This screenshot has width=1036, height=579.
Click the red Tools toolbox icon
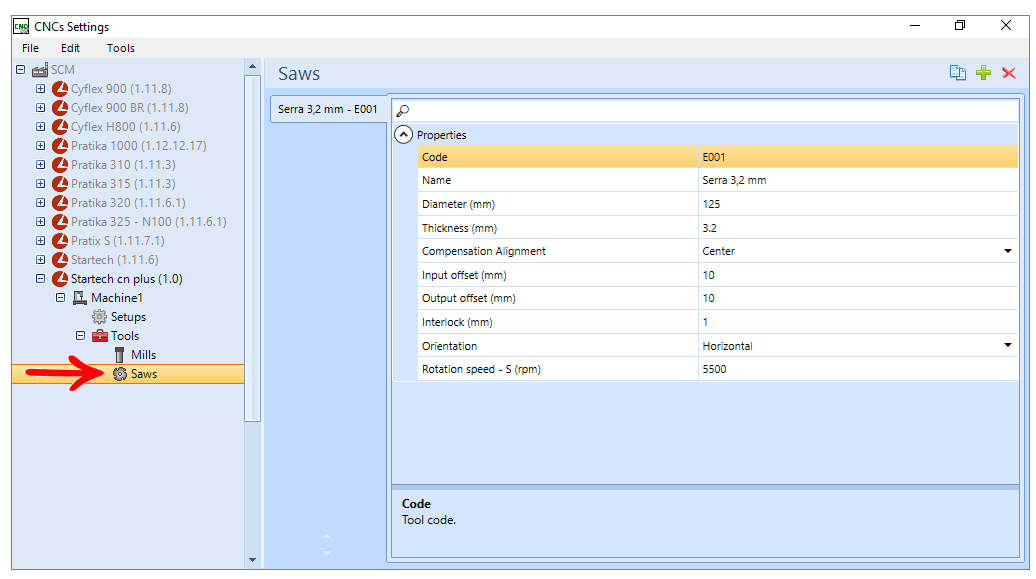[x=100, y=336]
